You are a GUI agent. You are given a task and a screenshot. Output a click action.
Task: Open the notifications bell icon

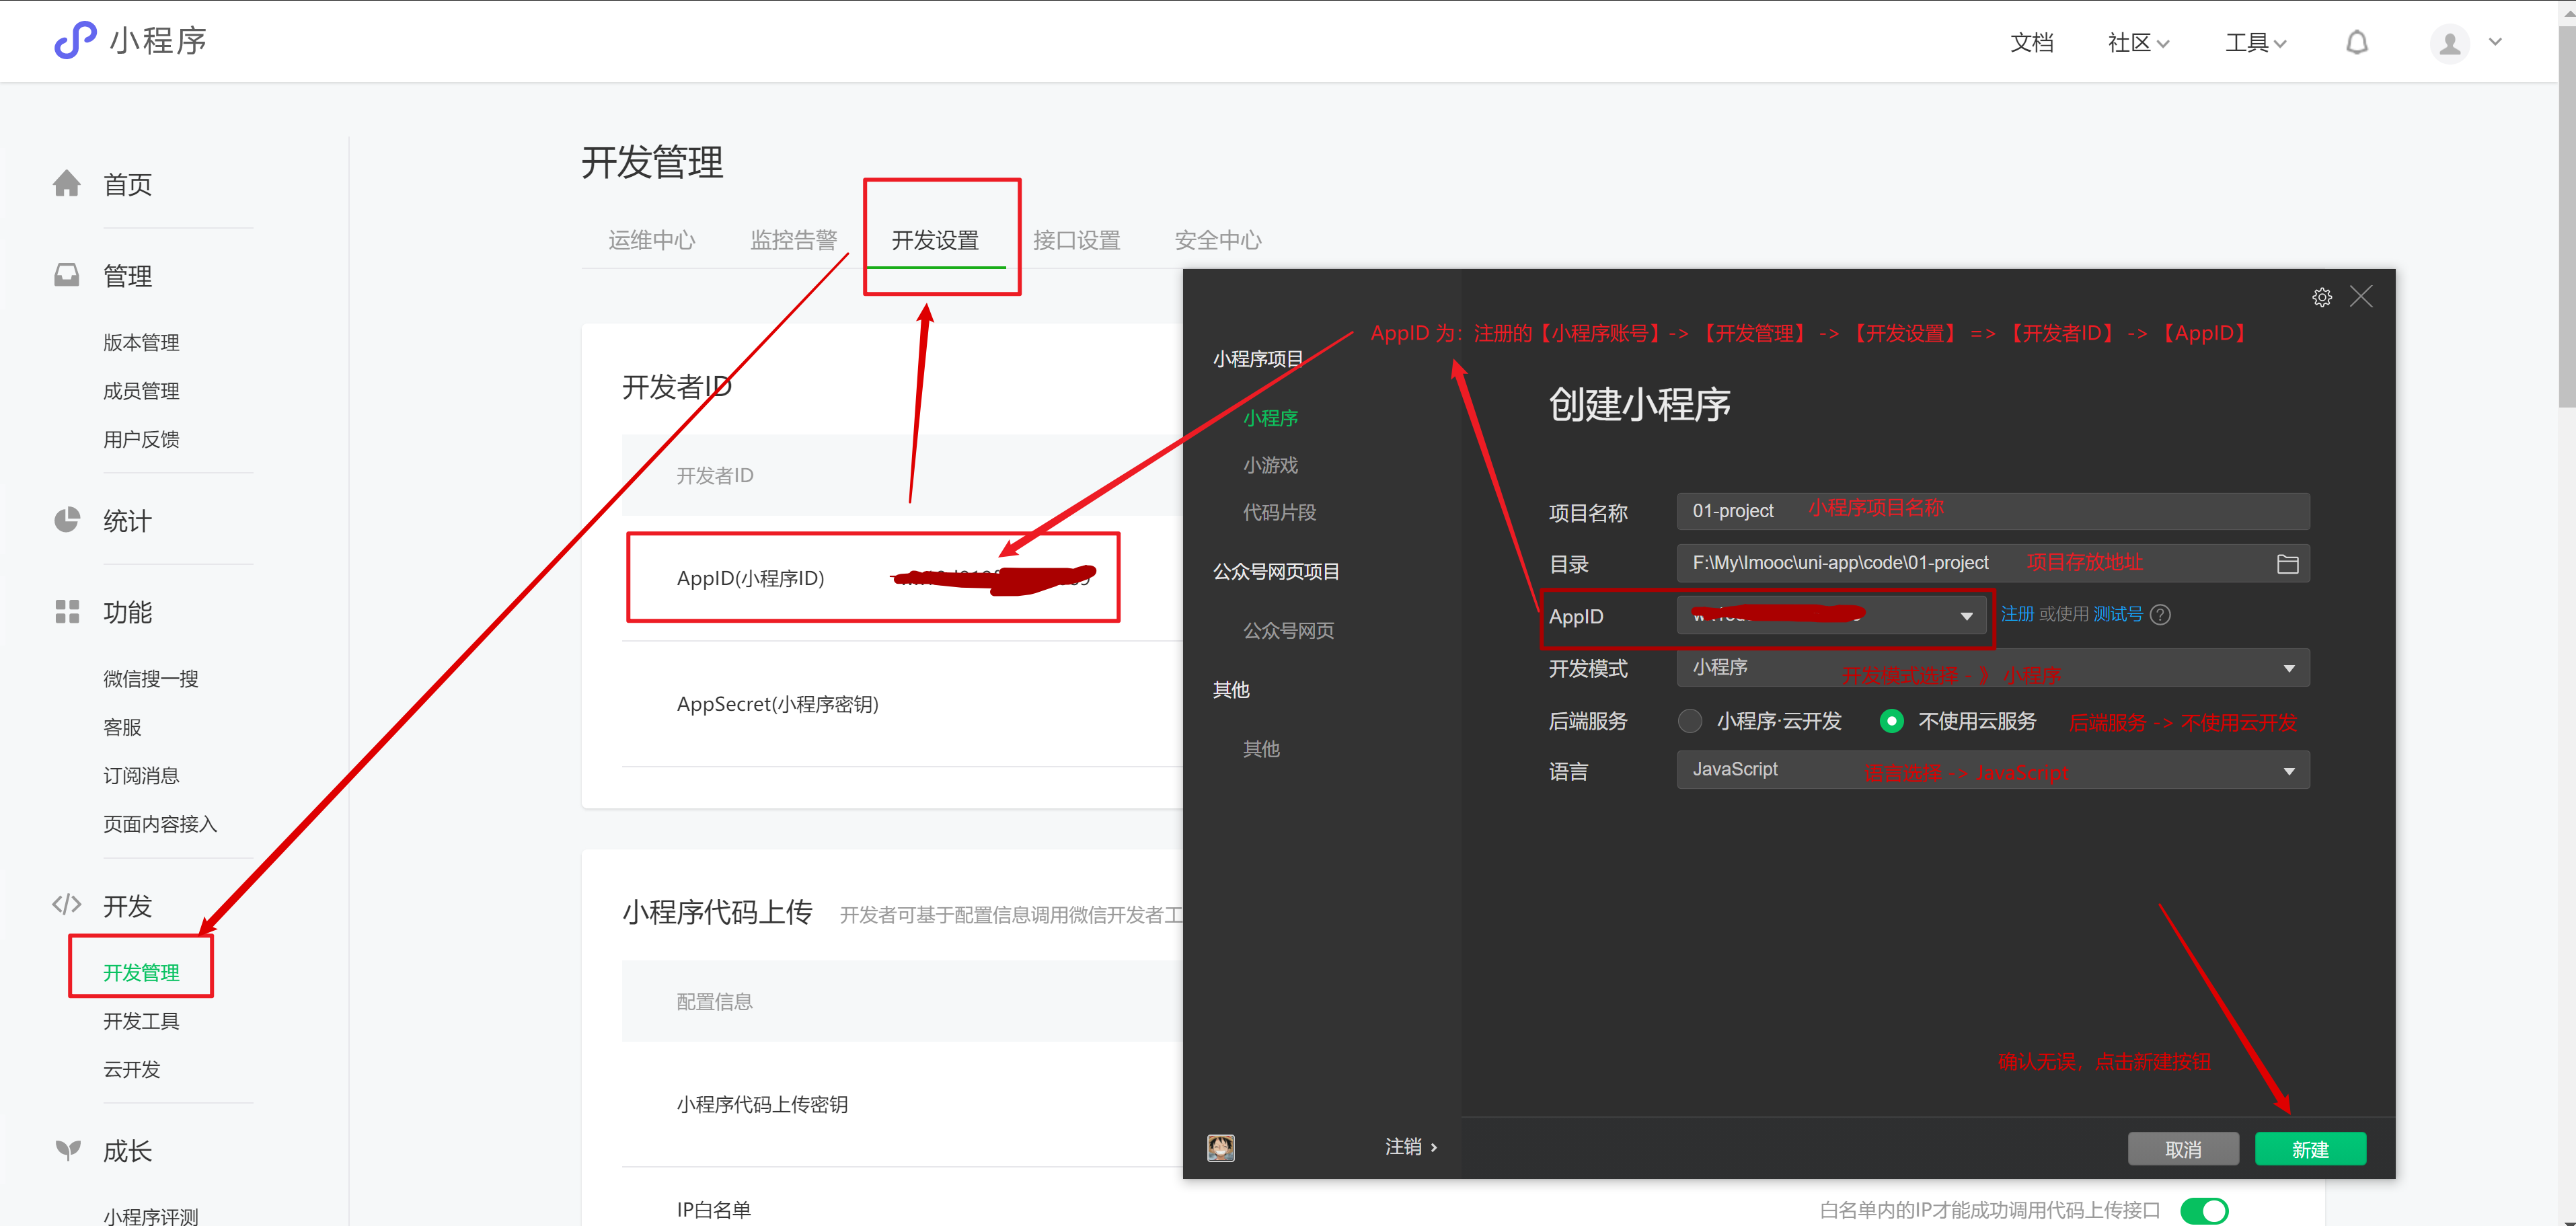(x=2357, y=42)
